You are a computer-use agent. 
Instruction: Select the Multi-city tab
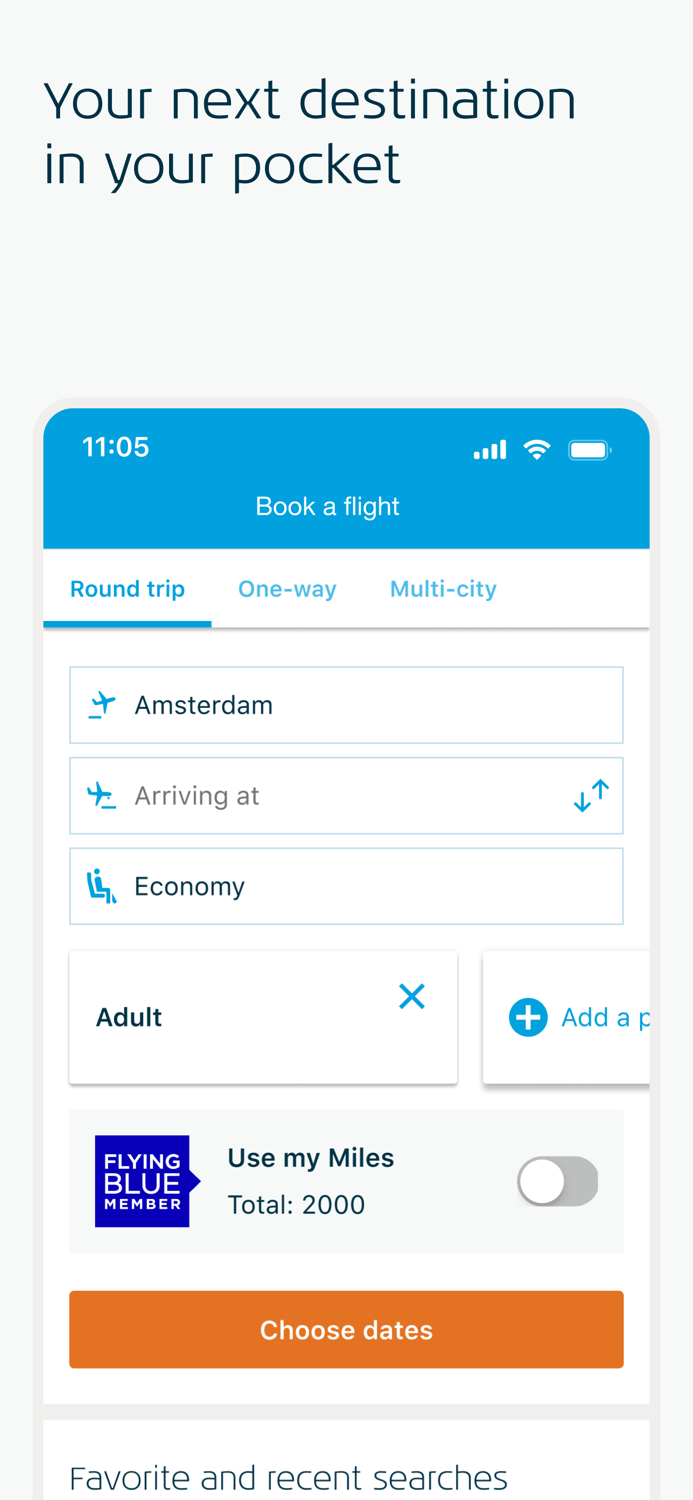click(x=443, y=589)
